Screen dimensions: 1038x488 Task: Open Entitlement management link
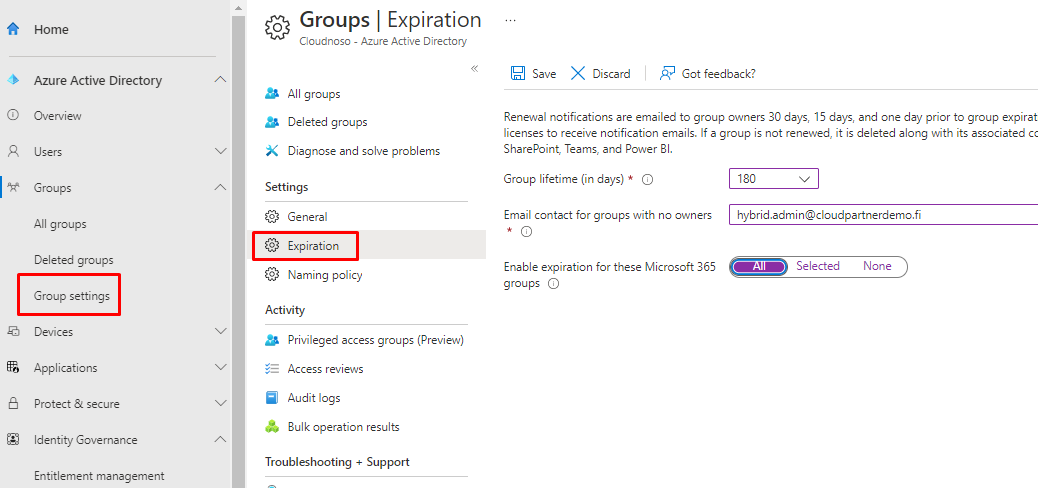(98, 476)
